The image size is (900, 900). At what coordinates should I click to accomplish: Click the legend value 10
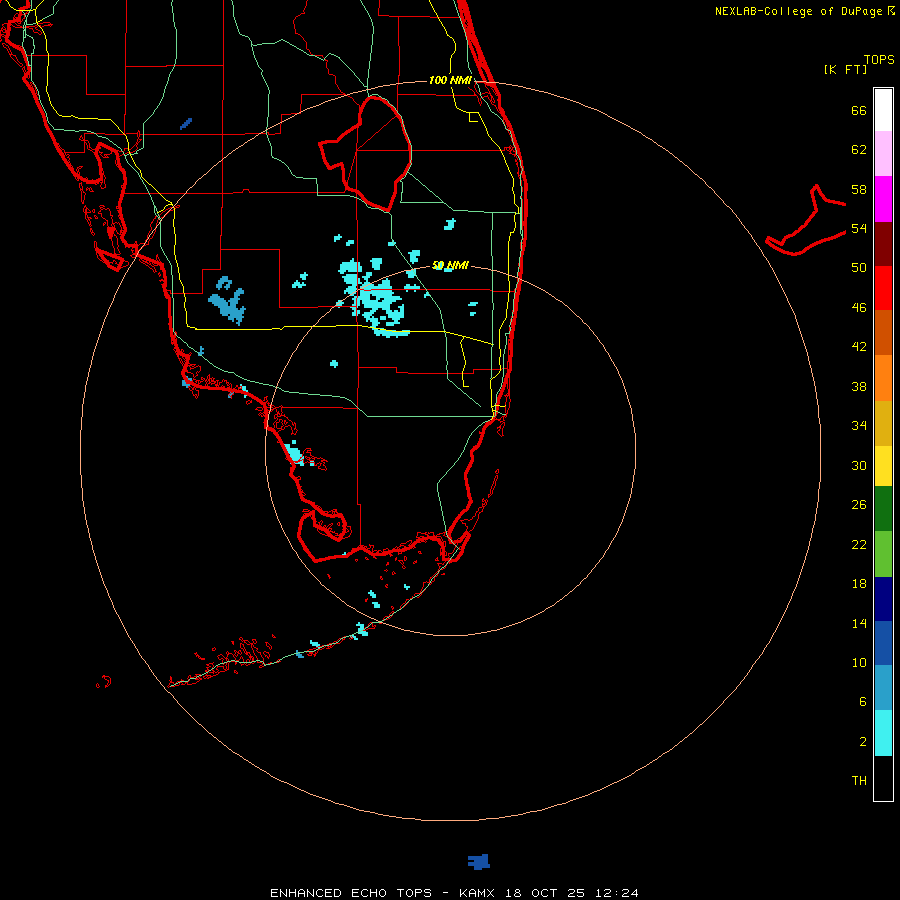(859, 662)
